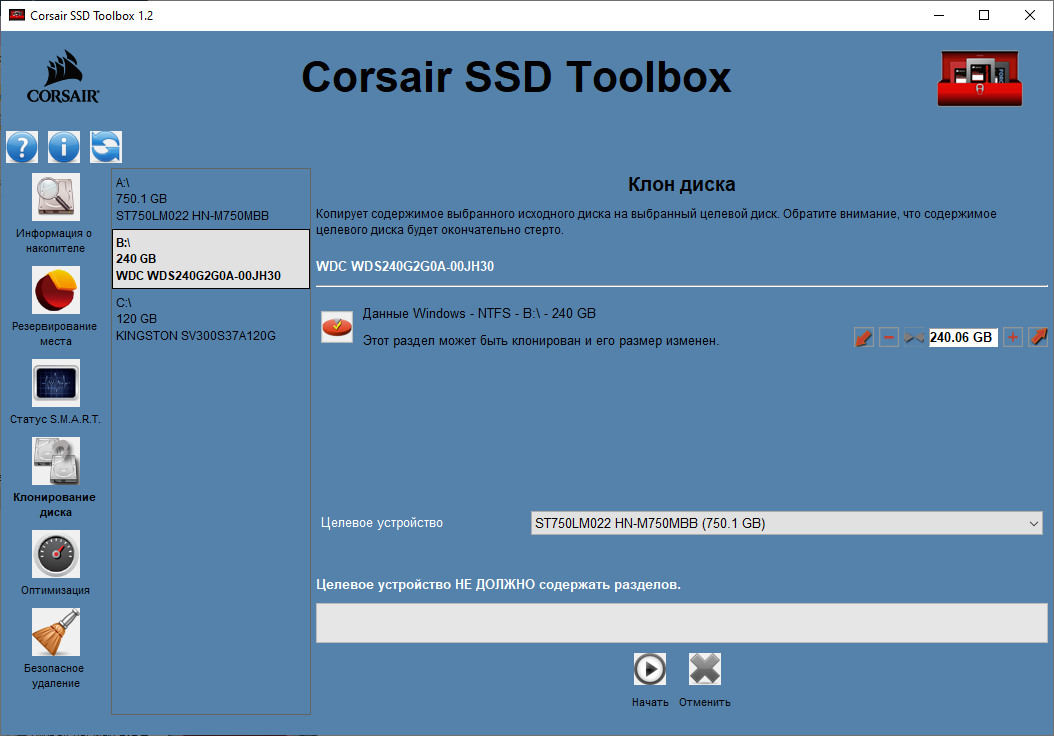Decrease the partition size with the minus button
The image size is (1054, 736).
click(x=889, y=337)
